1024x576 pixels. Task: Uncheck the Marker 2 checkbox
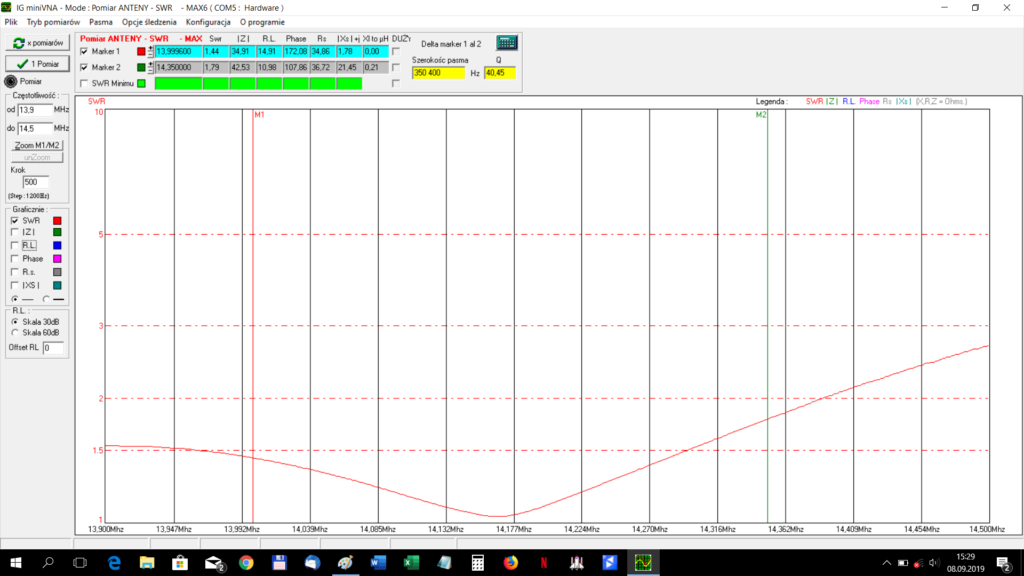coord(82,66)
